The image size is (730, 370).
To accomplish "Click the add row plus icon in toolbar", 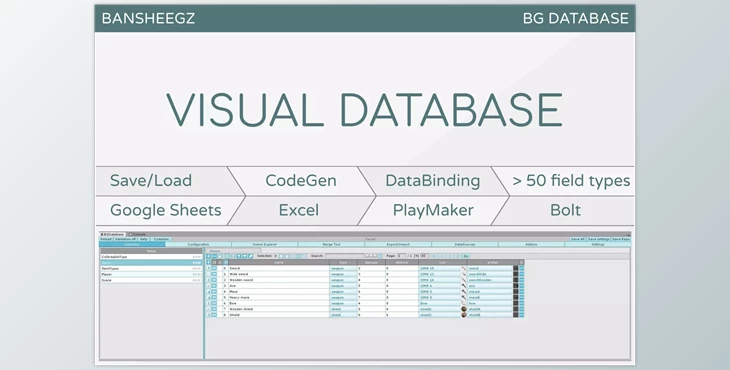I will 209,256.
